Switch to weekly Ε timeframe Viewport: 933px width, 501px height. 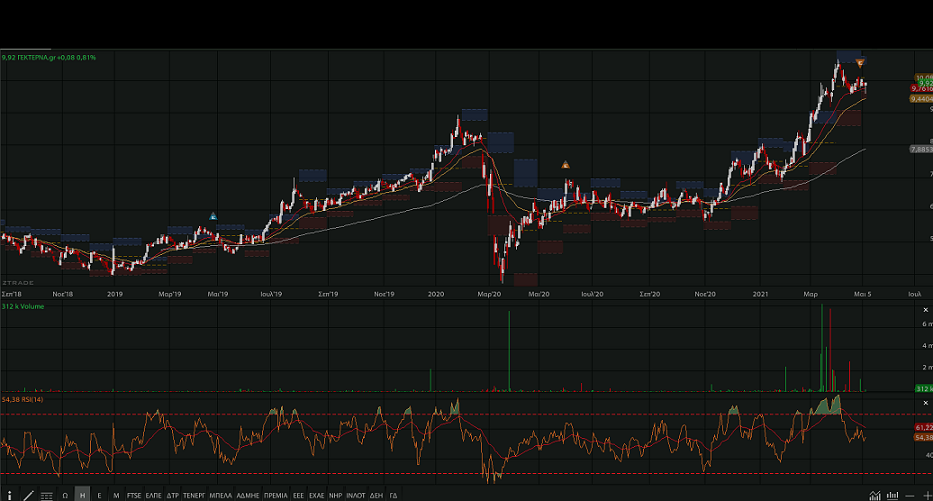pyautogui.click(x=99, y=495)
